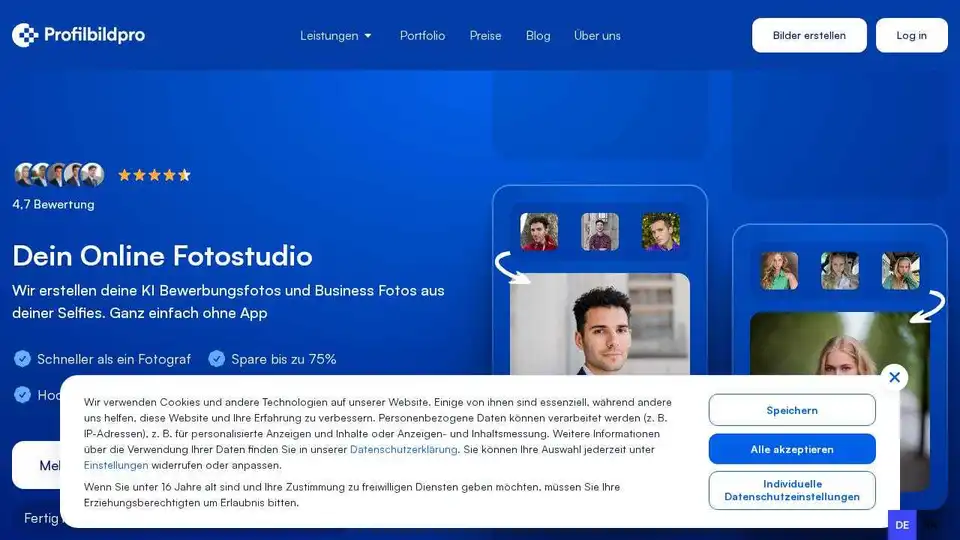Accept all cookies with Alle akzeptieren

(x=792, y=449)
